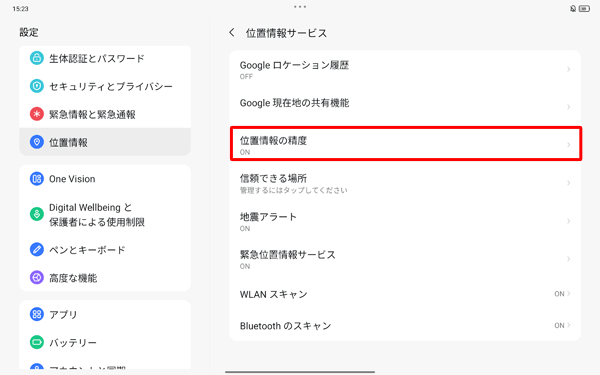Click chevron on Google ロケーション履歴 row

(569, 69)
